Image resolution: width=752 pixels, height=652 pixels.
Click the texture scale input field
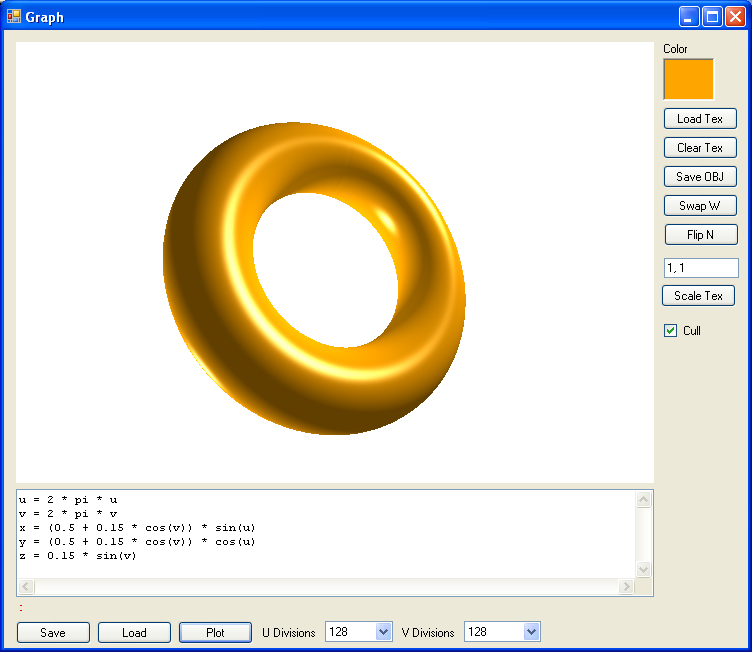[x=700, y=268]
